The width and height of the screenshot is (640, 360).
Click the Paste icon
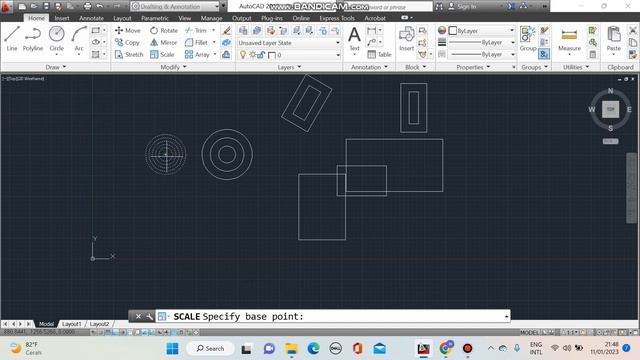point(613,39)
